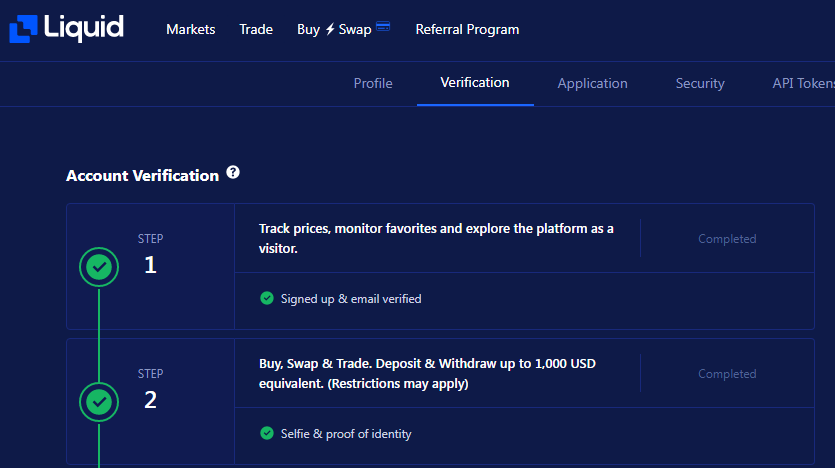Screen dimensions: 835x468
Task: Click Step 1 green checkmark circle
Action: 99,267
